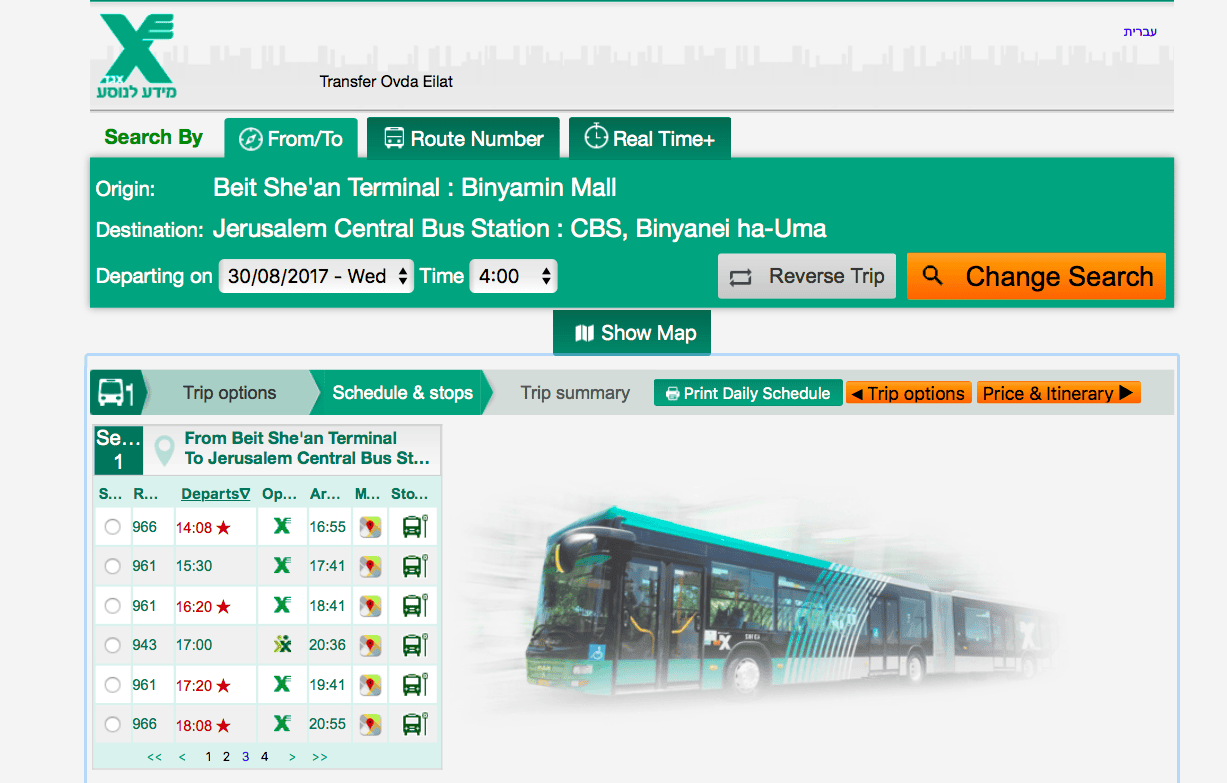1227x783 pixels.
Task: View stops icon for 15:30 departure
Action: pos(414,566)
